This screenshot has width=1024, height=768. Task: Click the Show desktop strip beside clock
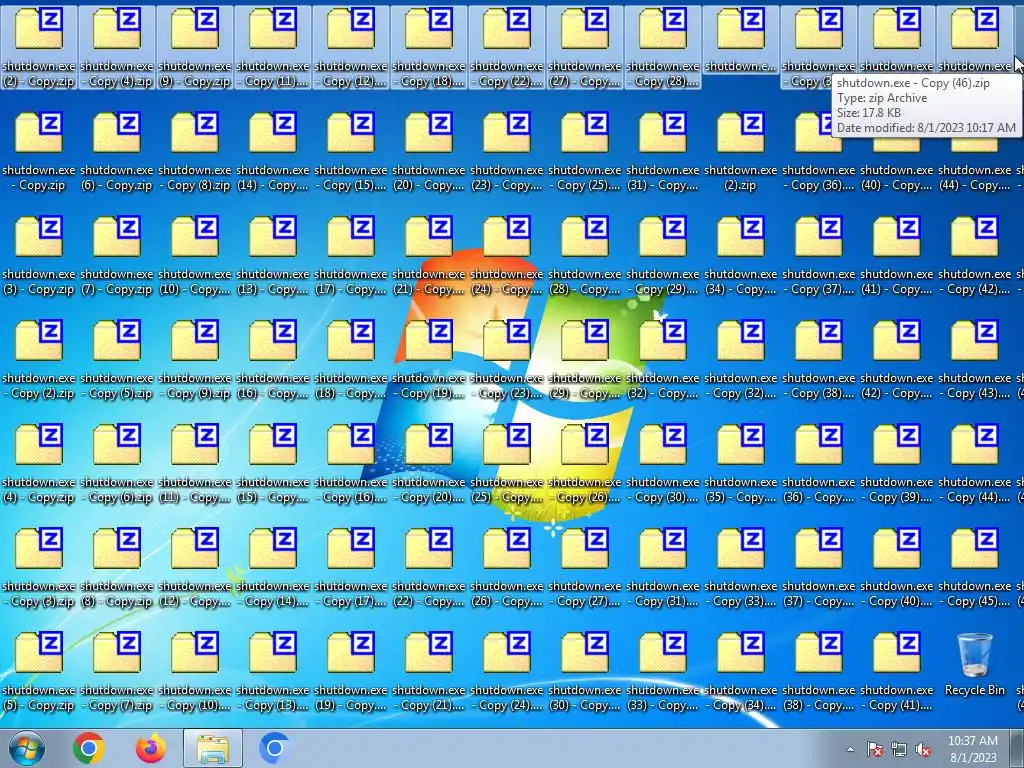1017,748
